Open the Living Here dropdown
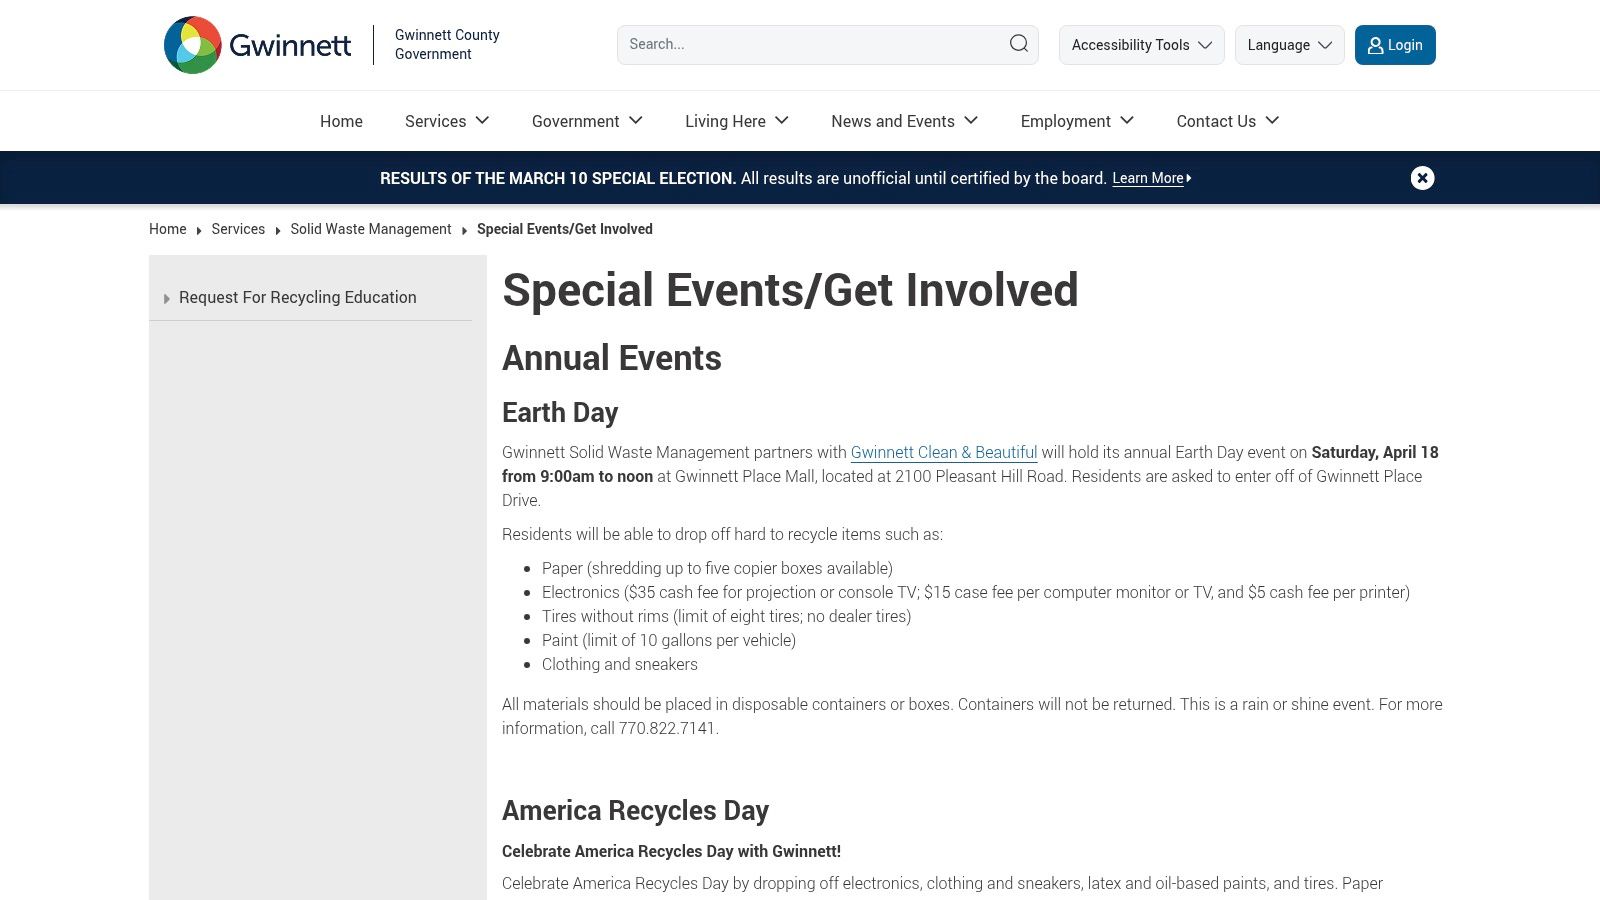 pos(736,120)
